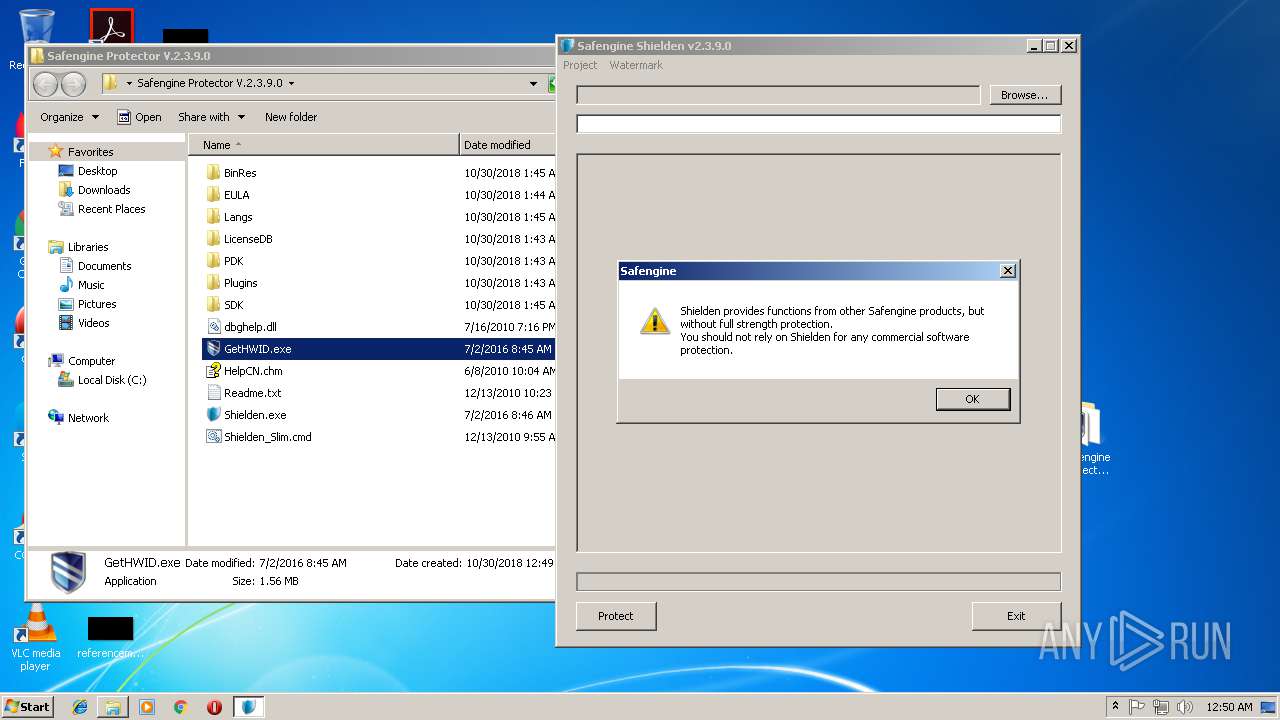Open Google Chrome from the taskbar
1280x720 pixels.
click(180, 707)
